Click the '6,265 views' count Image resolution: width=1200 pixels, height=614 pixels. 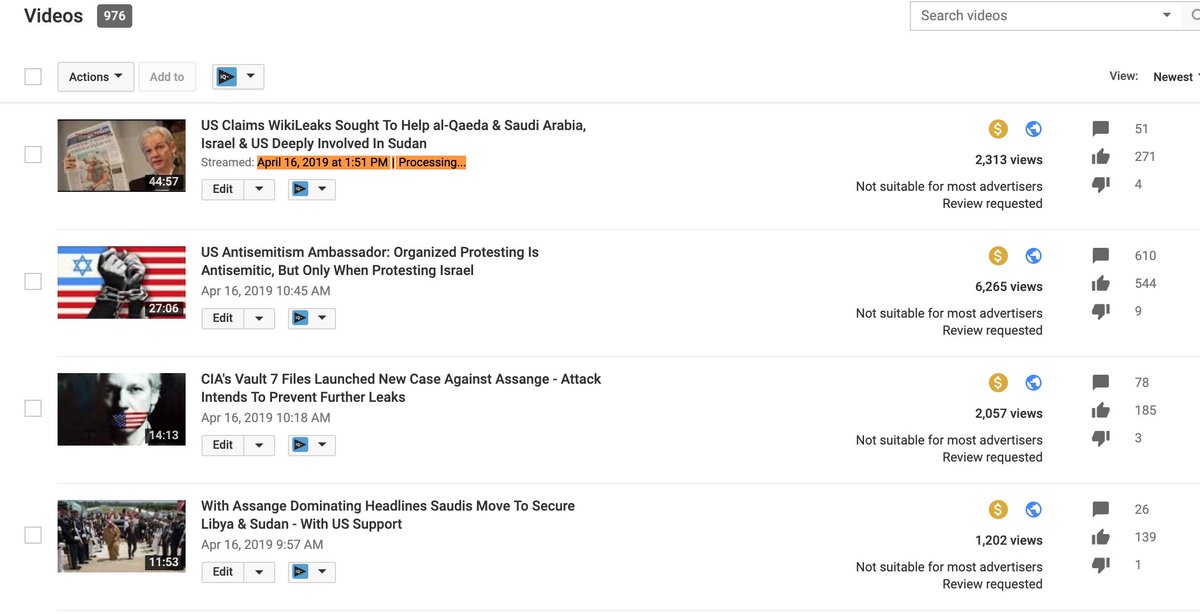[1009, 287]
